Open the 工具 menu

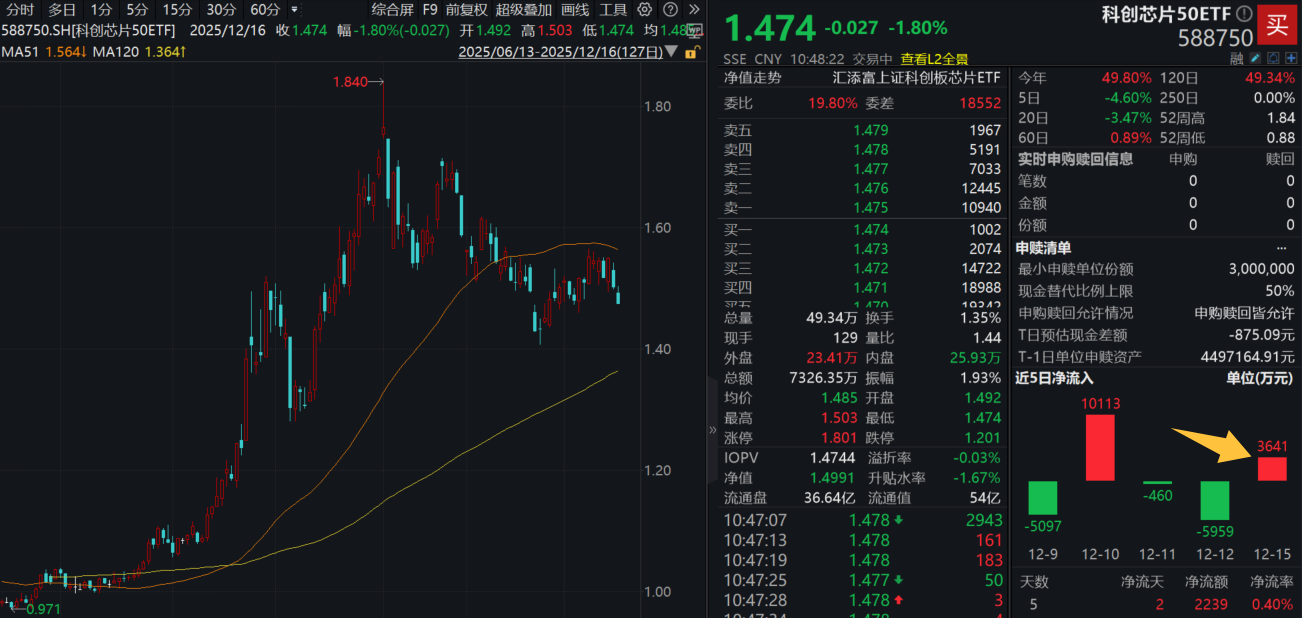(614, 9)
